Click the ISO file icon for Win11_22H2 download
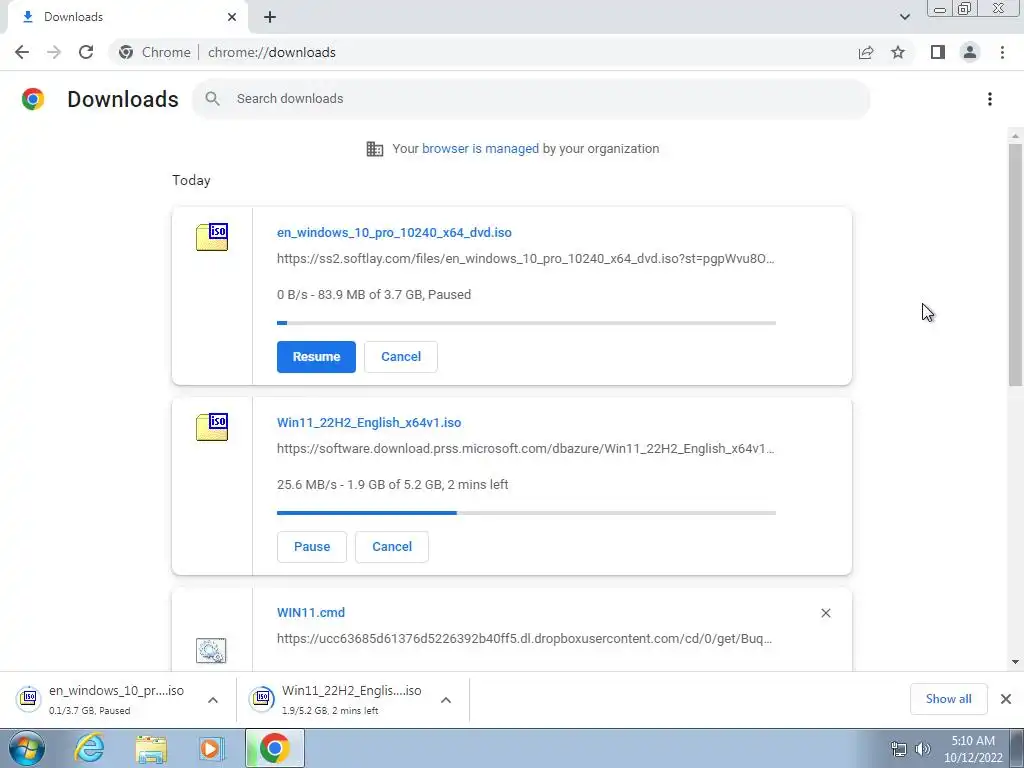Viewport: 1024px width, 768px height. click(x=212, y=427)
